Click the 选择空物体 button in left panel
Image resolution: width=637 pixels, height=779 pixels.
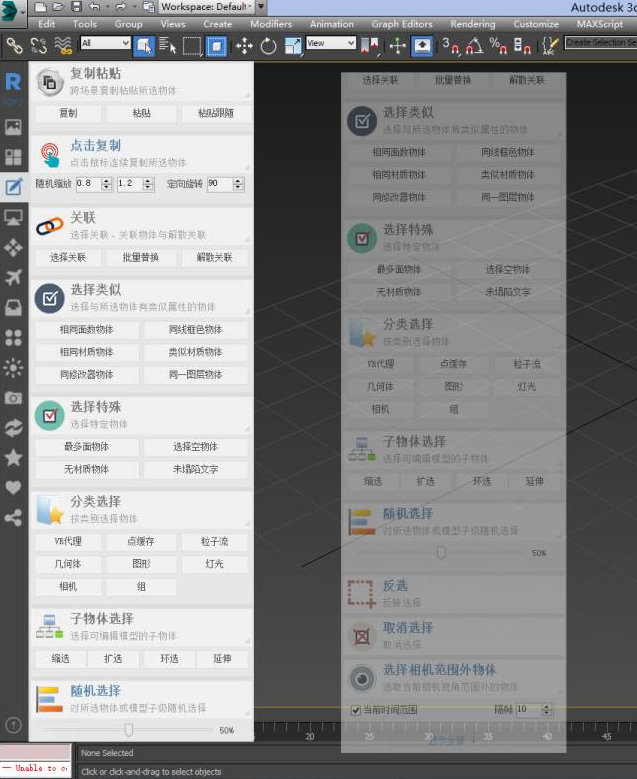[196, 447]
